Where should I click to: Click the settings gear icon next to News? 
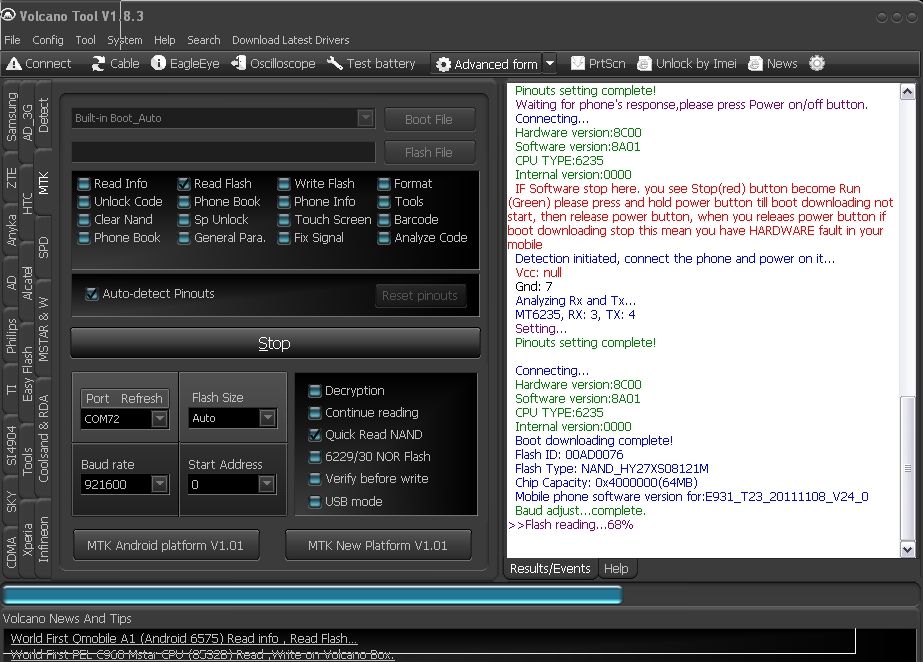tap(817, 63)
